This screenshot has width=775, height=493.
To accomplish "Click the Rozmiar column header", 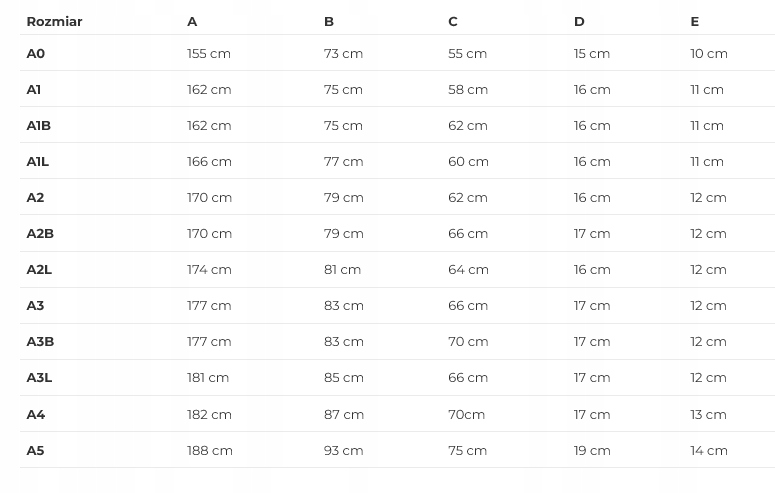I will point(54,21).
